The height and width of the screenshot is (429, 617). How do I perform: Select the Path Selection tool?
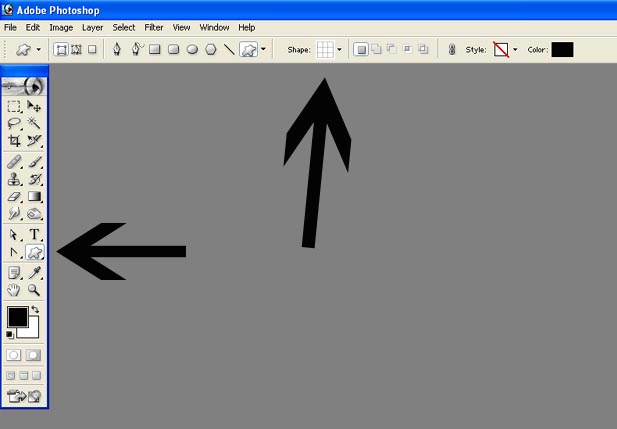point(14,235)
